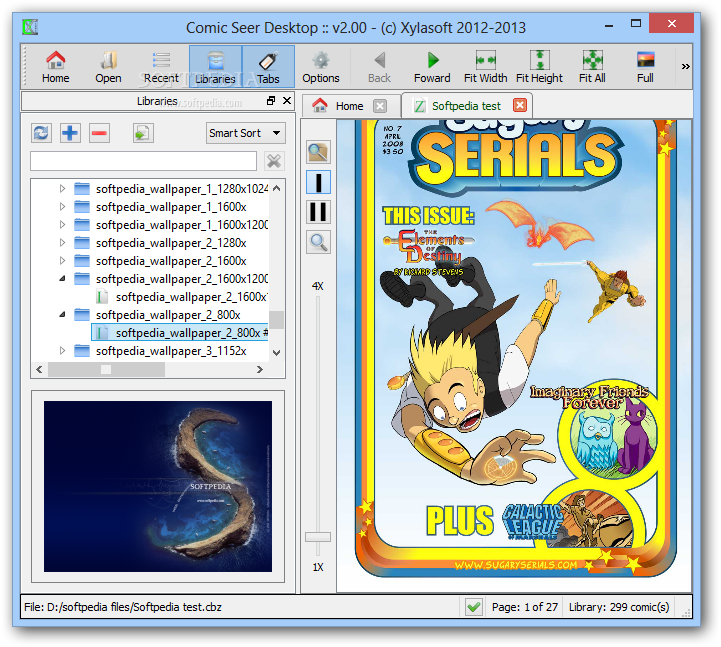Expand softpedia_wallpaper_1_1280x1024 folder
Image resolution: width=721 pixels, height=647 pixels.
pyautogui.click(x=63, y=189)
